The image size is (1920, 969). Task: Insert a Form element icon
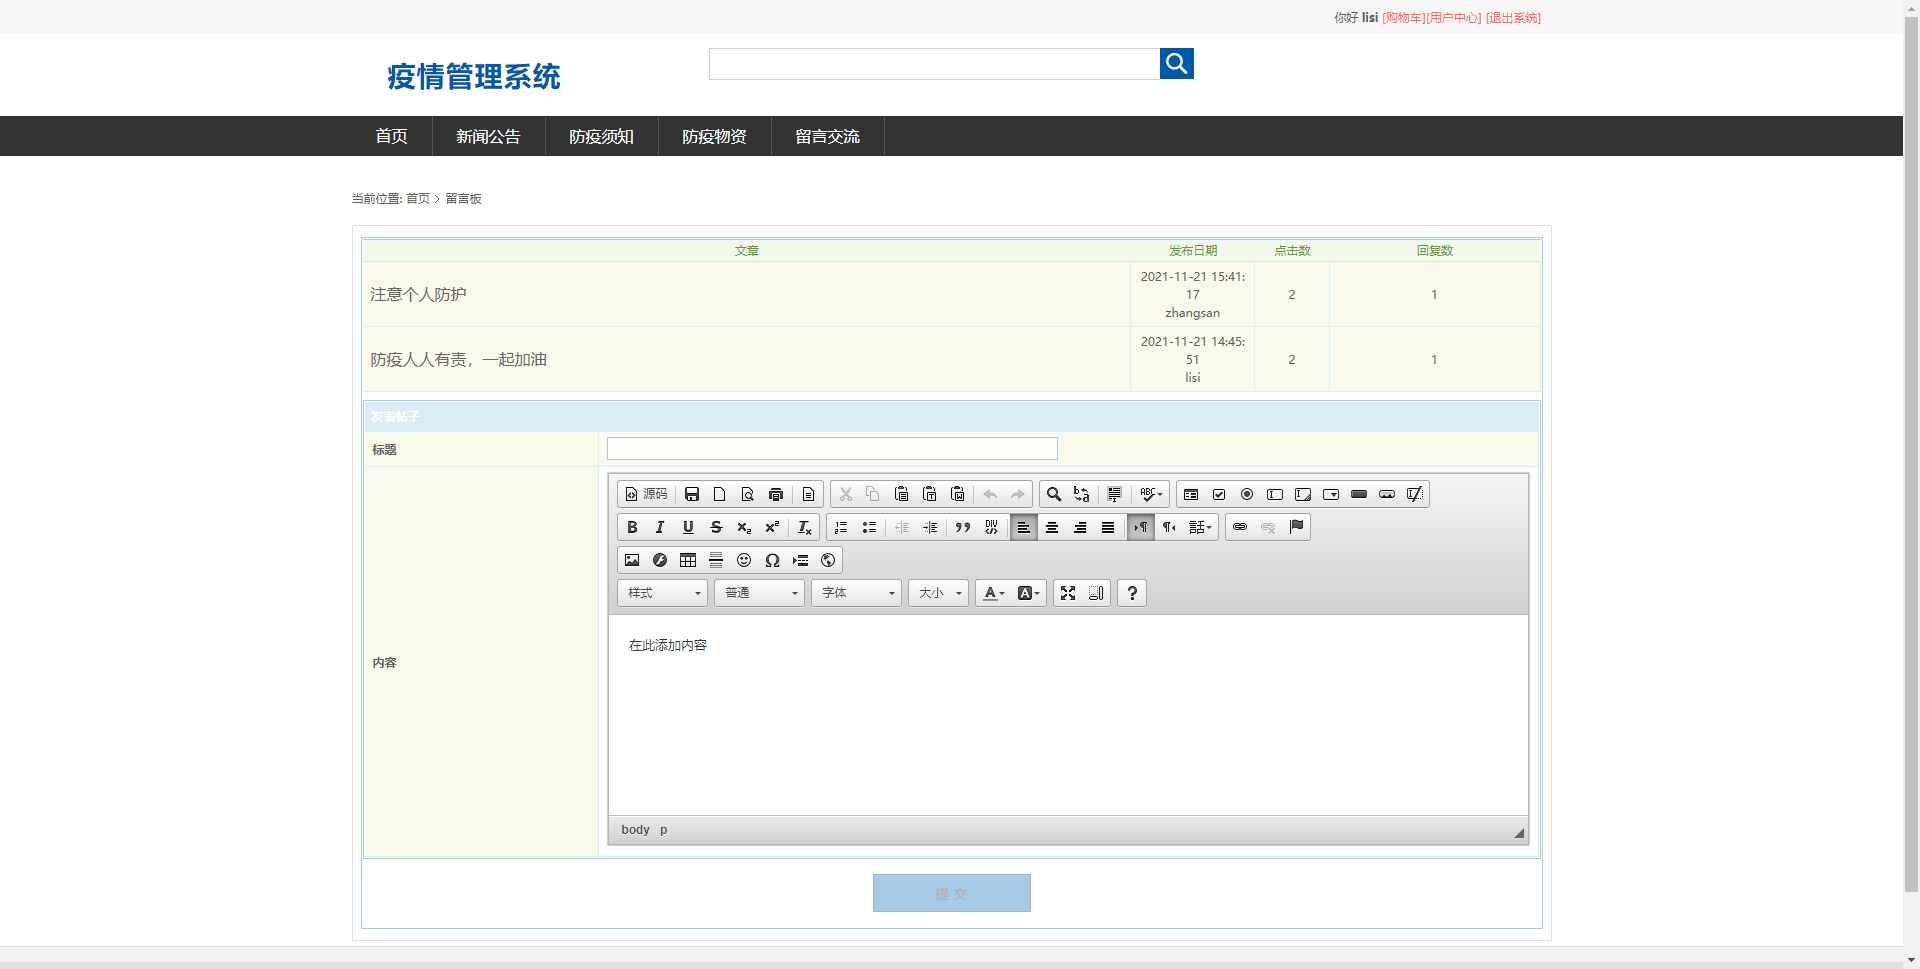(x=1191, y=494)
